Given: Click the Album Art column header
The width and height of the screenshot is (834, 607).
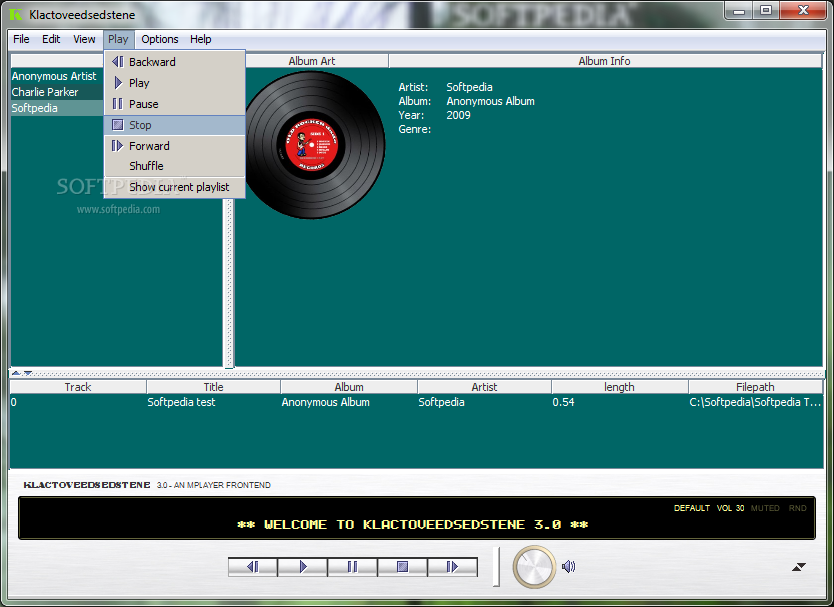Looking at the screenshot, I should pyautogui.click(x=312, y=61).
